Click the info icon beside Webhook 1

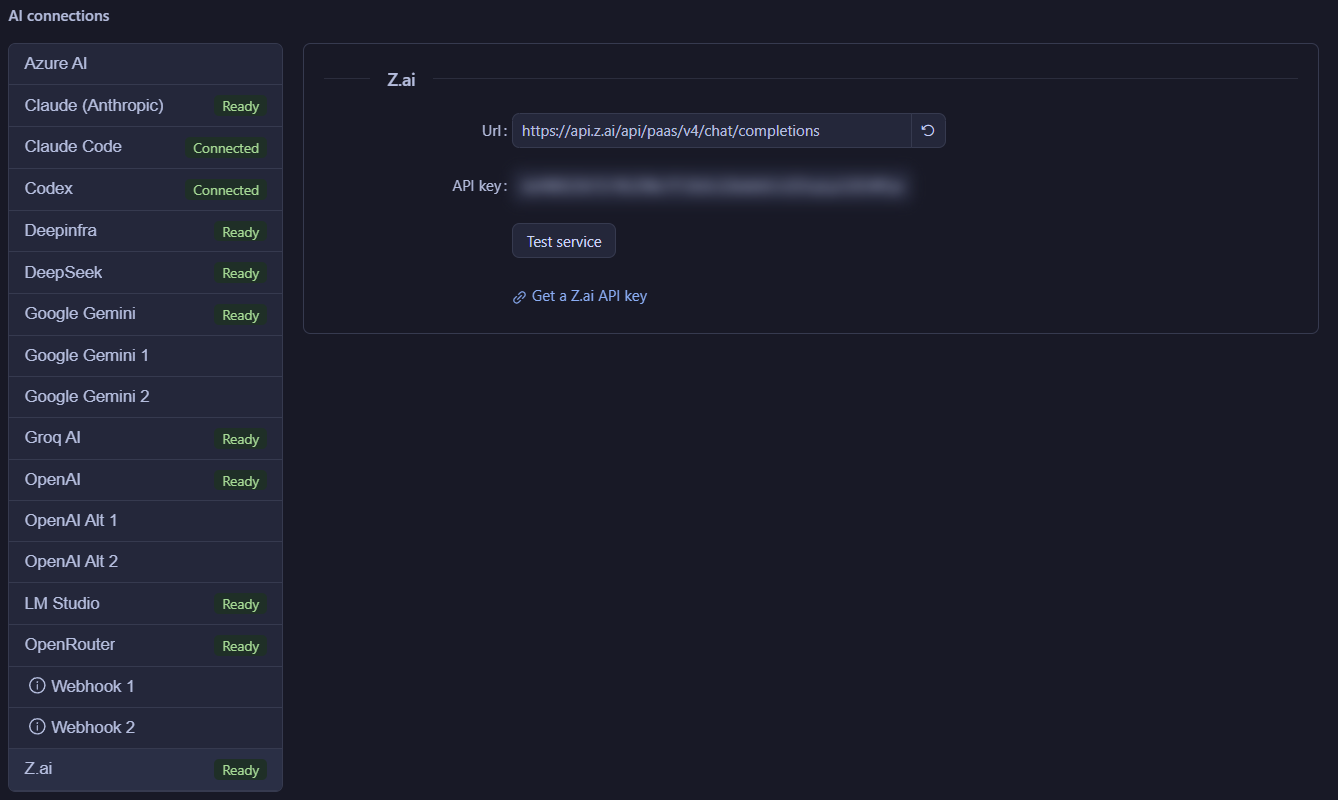[38, 686]
